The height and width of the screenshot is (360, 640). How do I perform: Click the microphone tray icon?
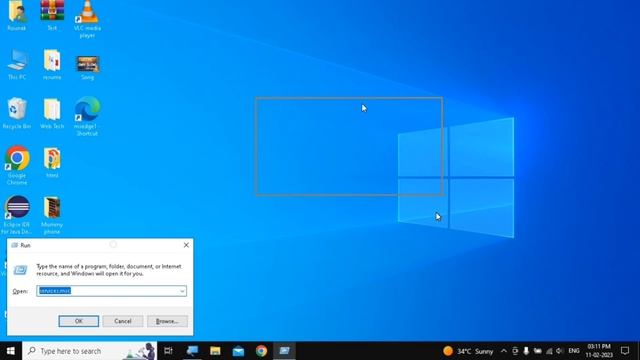(526, 351)
